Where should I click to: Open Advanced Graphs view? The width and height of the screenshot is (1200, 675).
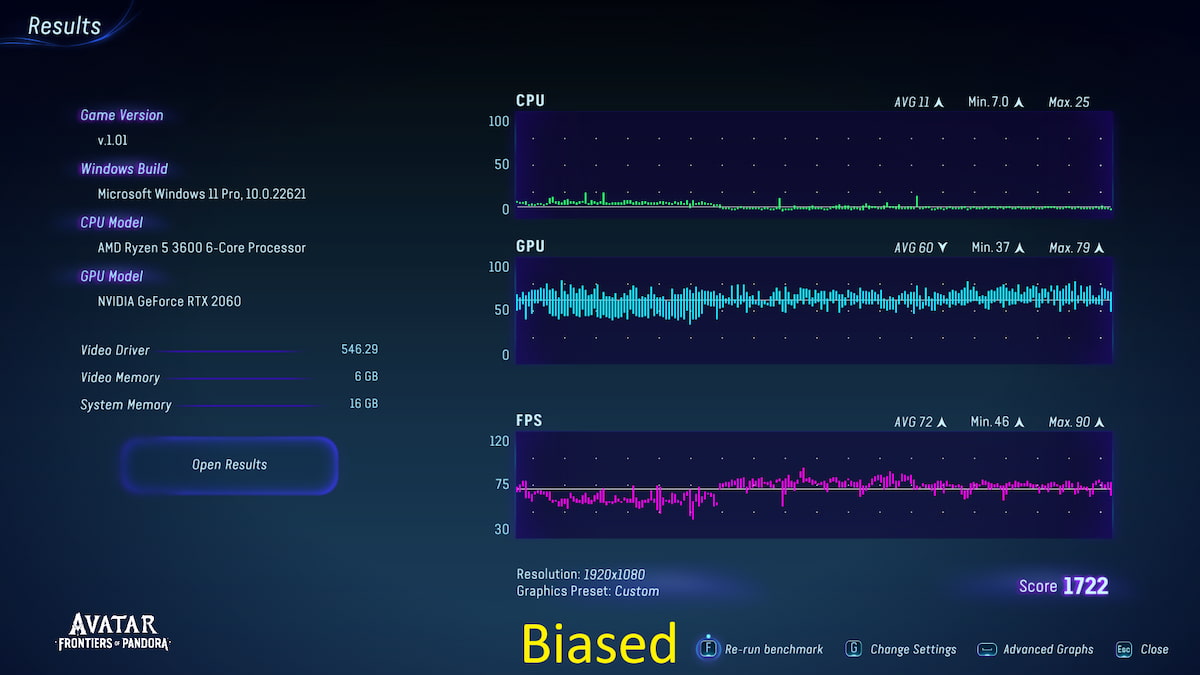pyautogui.click(x=1048, y=649)
